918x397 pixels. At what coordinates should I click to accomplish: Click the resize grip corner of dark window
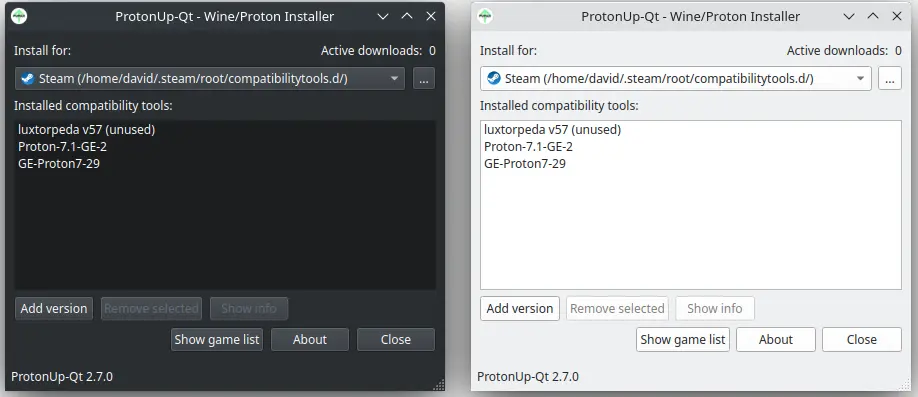(x=439, y=384)
